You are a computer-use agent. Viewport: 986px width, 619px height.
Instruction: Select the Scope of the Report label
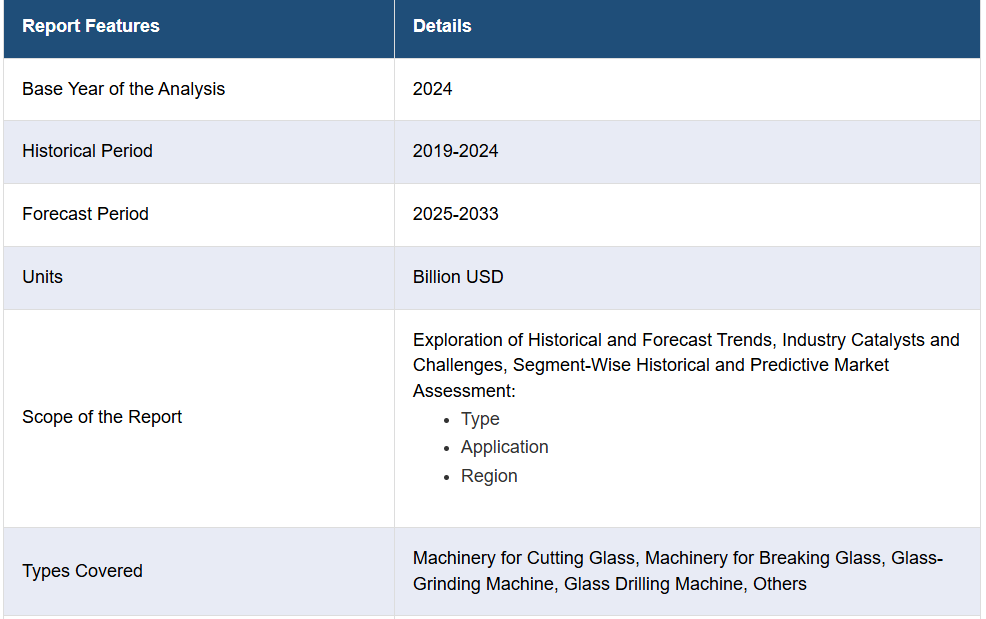pos(102,417)
